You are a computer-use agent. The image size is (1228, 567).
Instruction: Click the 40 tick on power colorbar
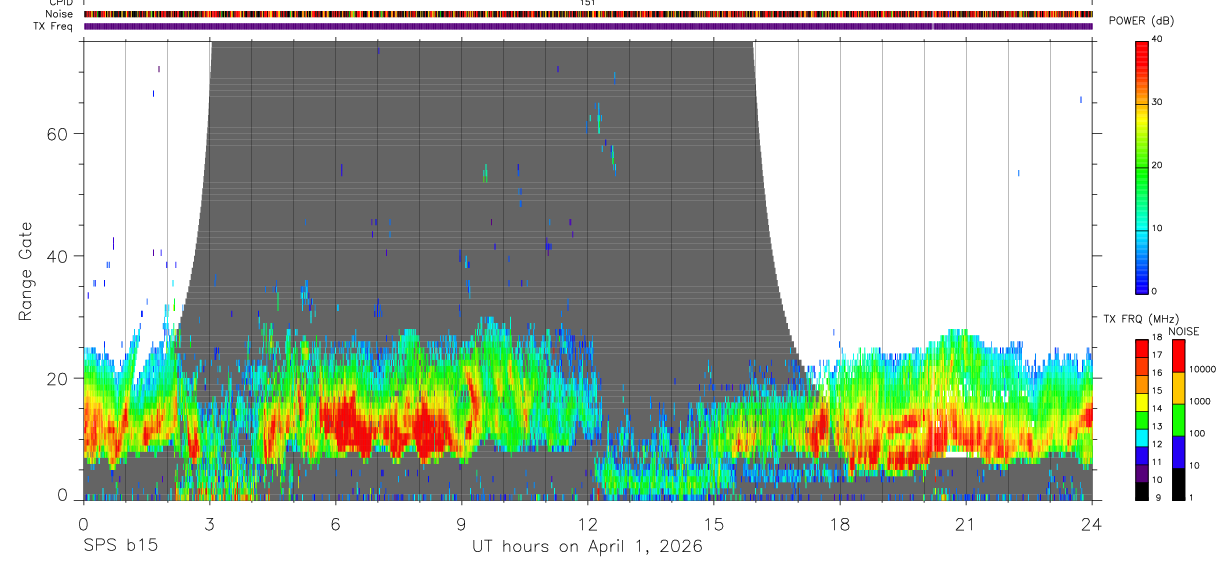(1157, 39)
